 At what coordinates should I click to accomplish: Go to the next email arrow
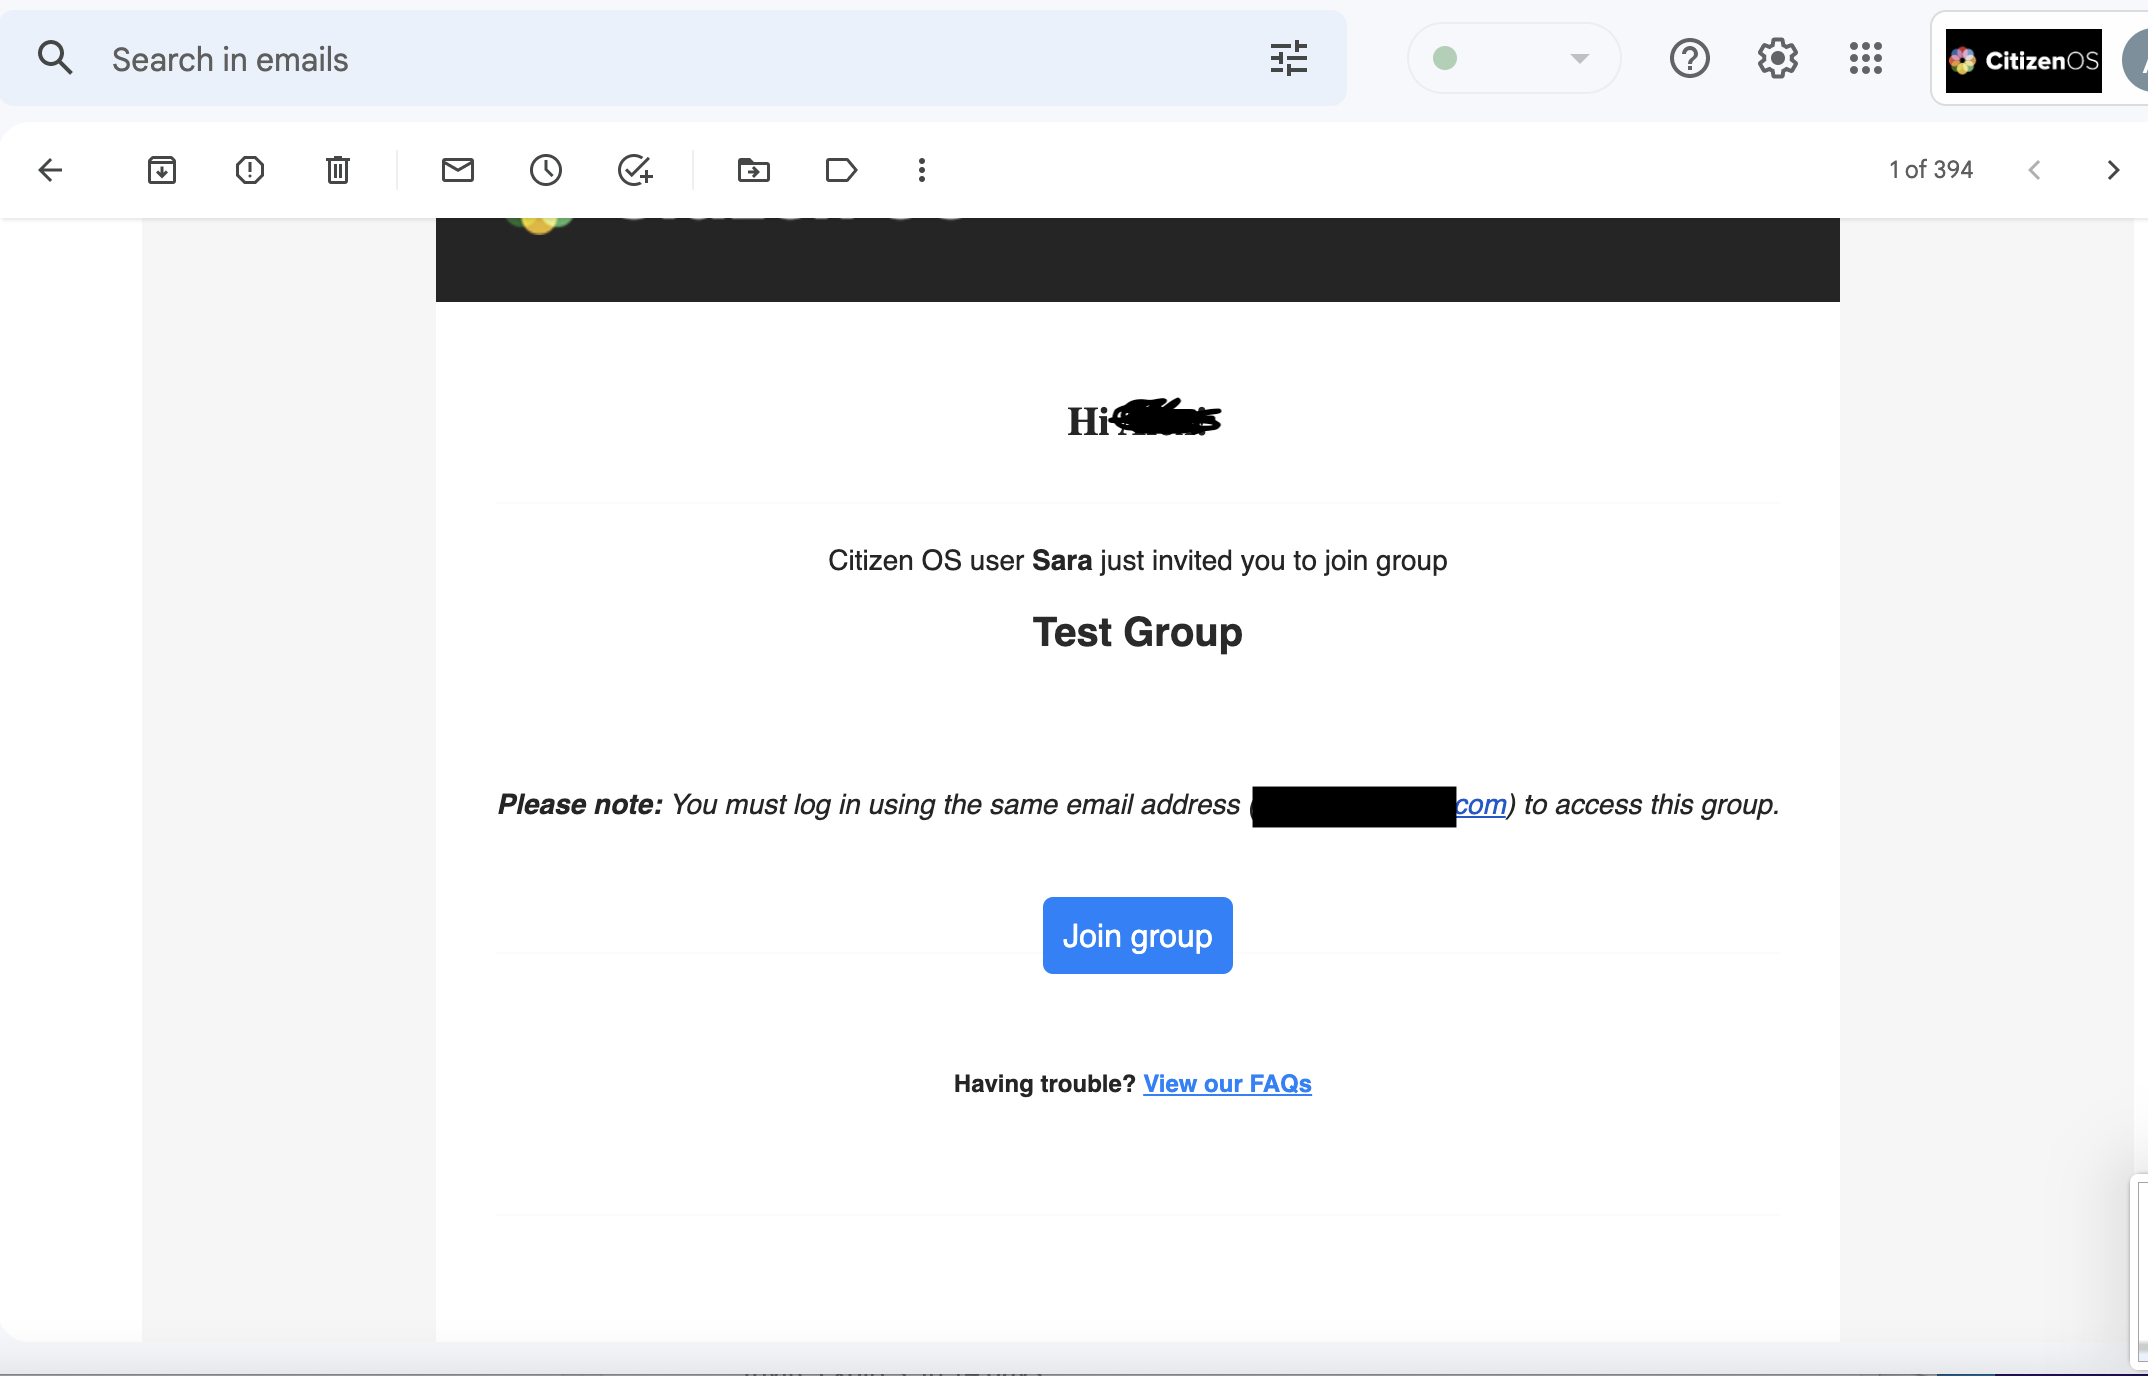coord(2113,170)
